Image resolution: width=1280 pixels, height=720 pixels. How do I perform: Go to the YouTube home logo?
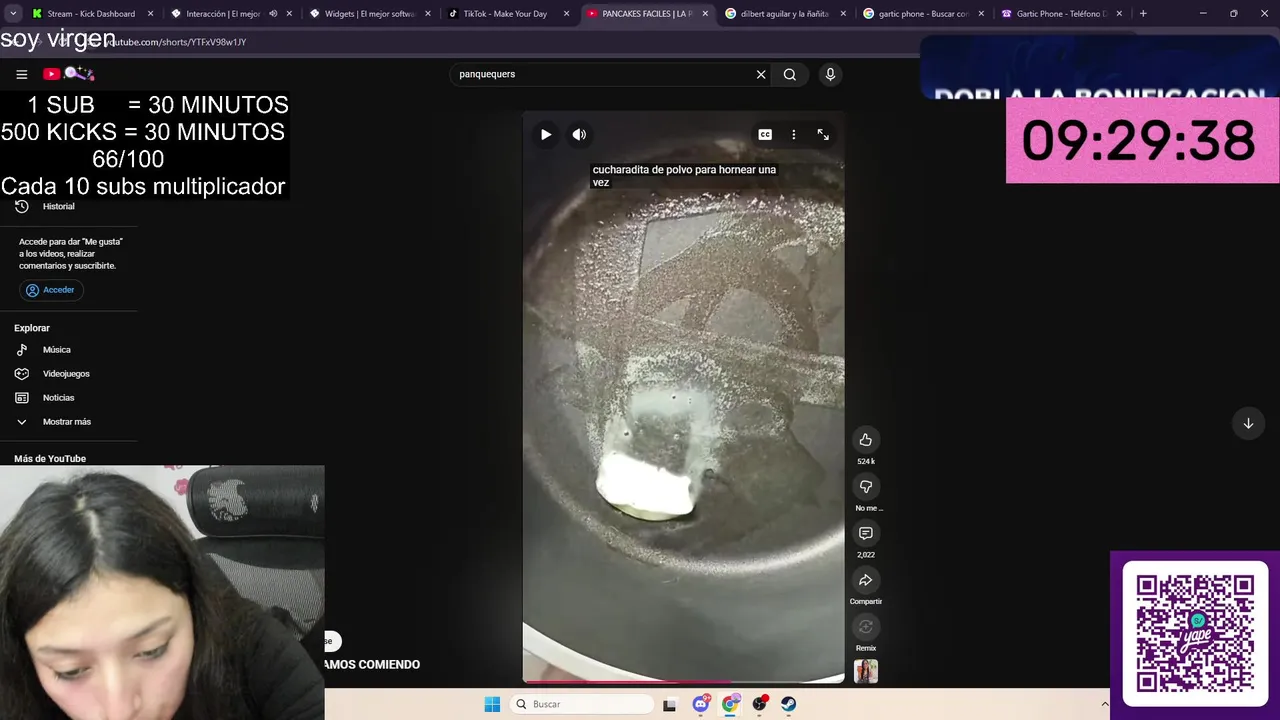point(68,74)
